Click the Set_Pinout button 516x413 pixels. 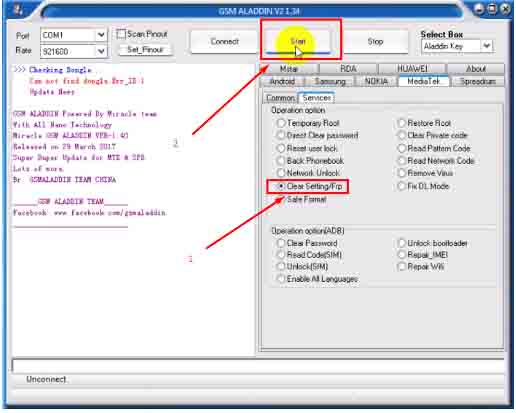pos(145,50)
